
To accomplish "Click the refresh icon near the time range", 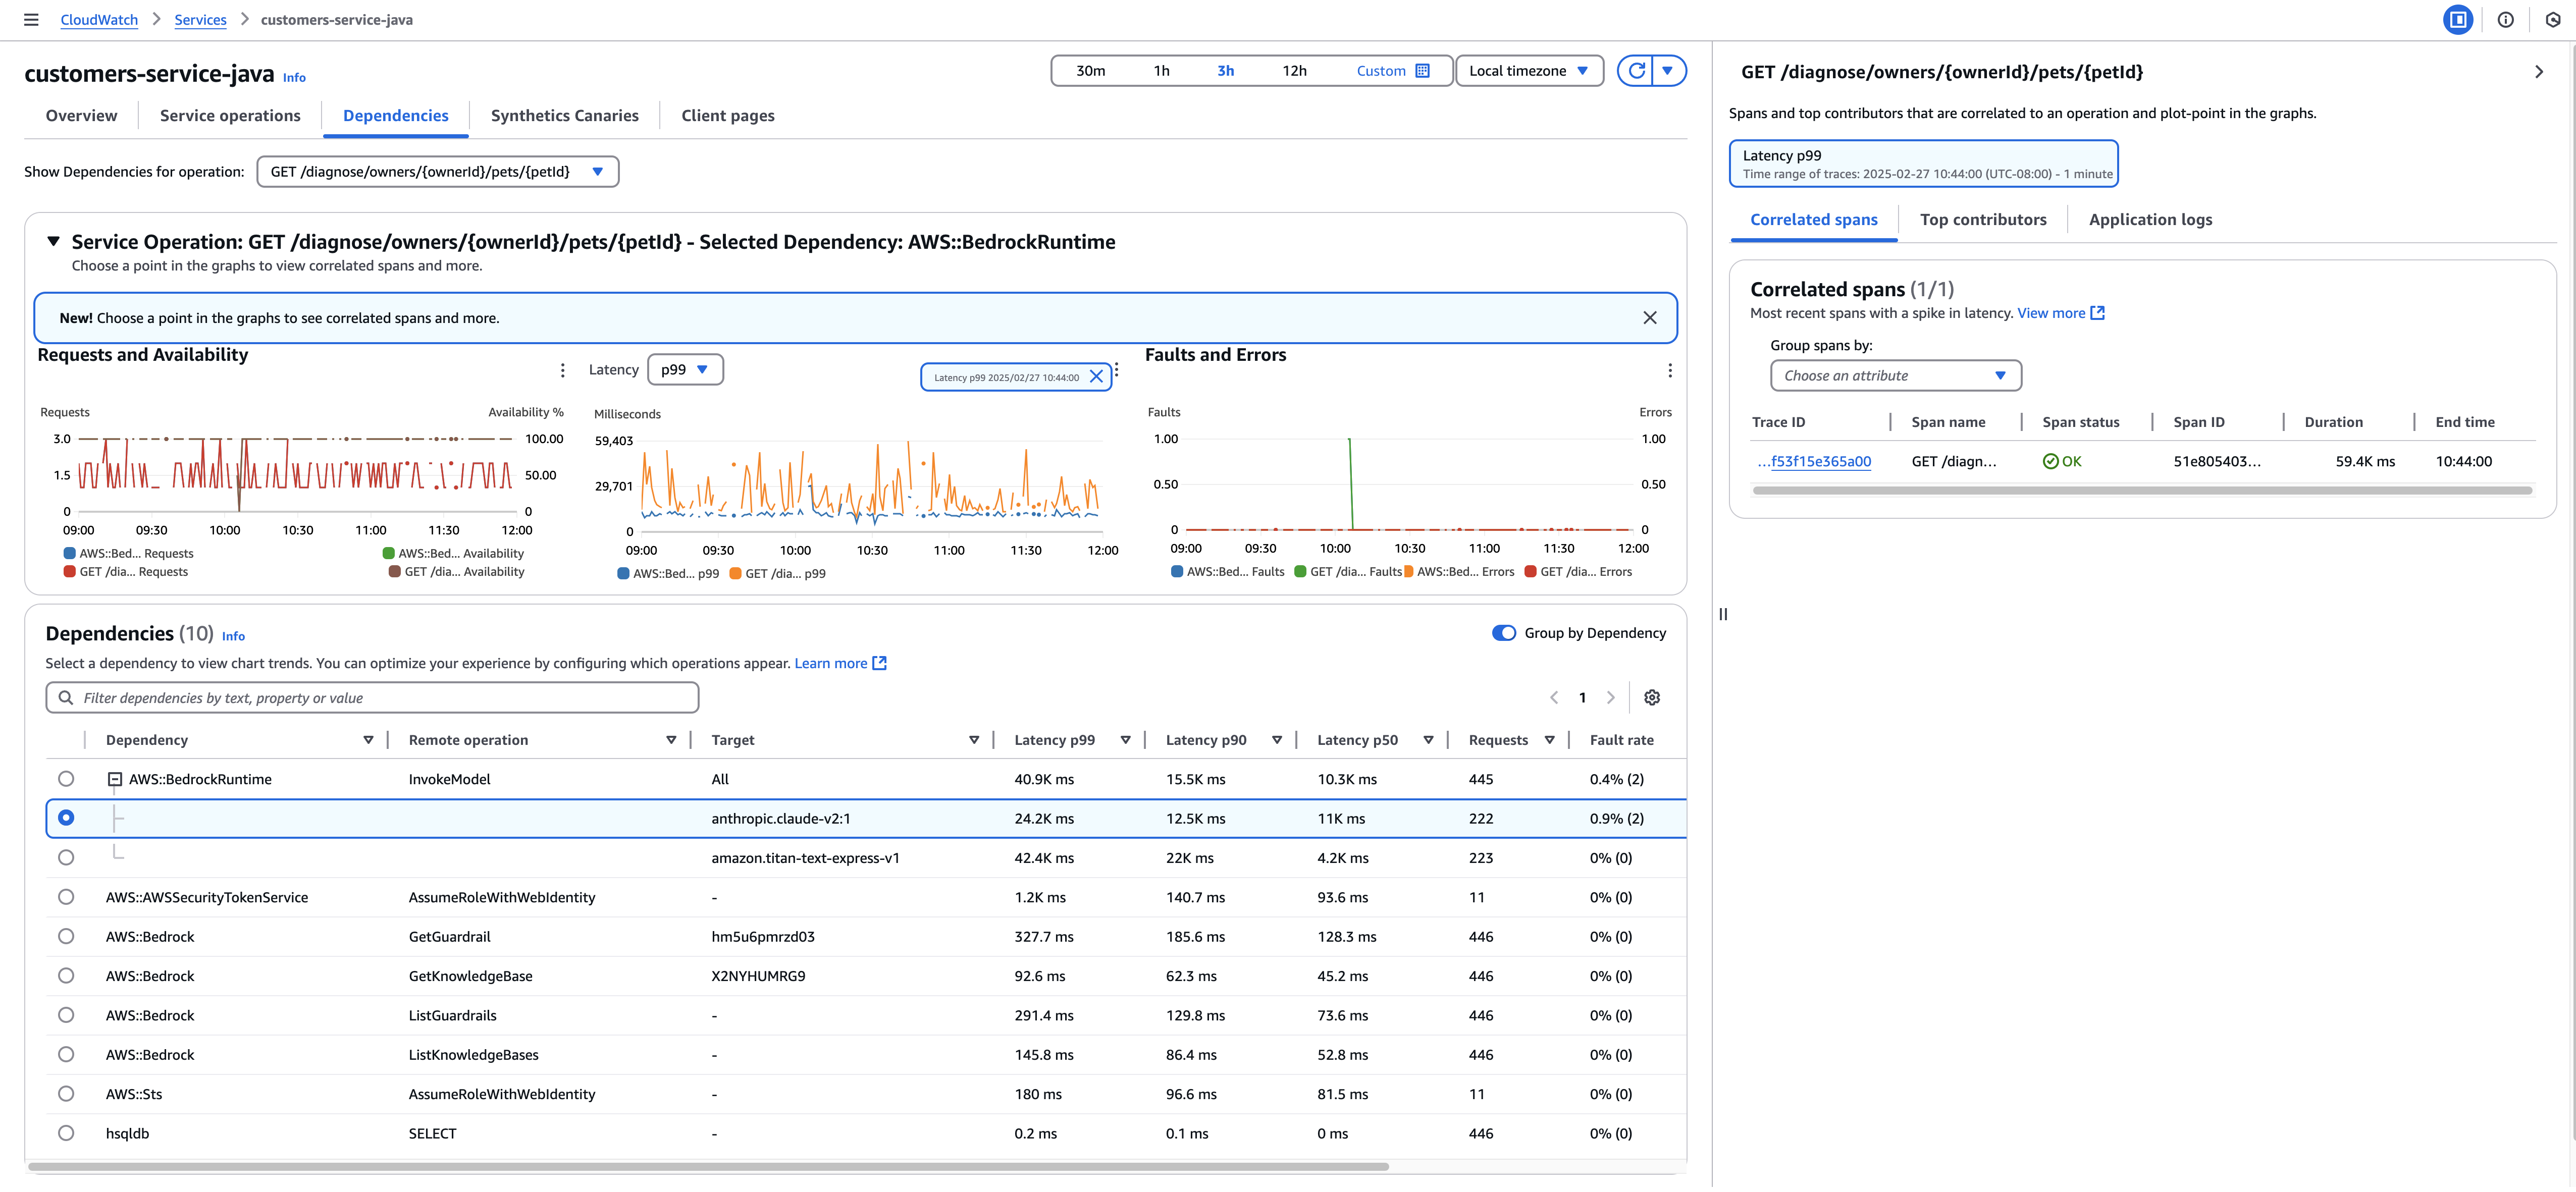I will click(1636, 70).
